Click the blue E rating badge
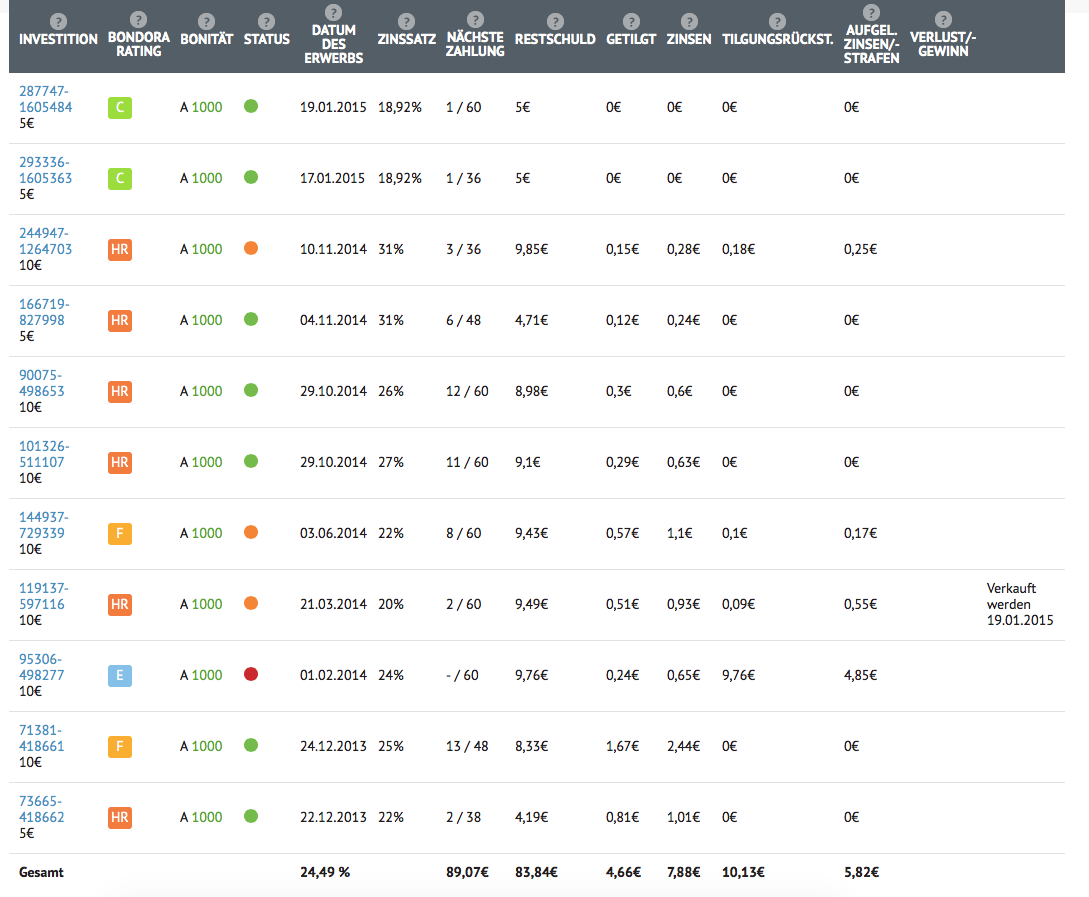Screen dimensions: 1089x897 (119, 676)
